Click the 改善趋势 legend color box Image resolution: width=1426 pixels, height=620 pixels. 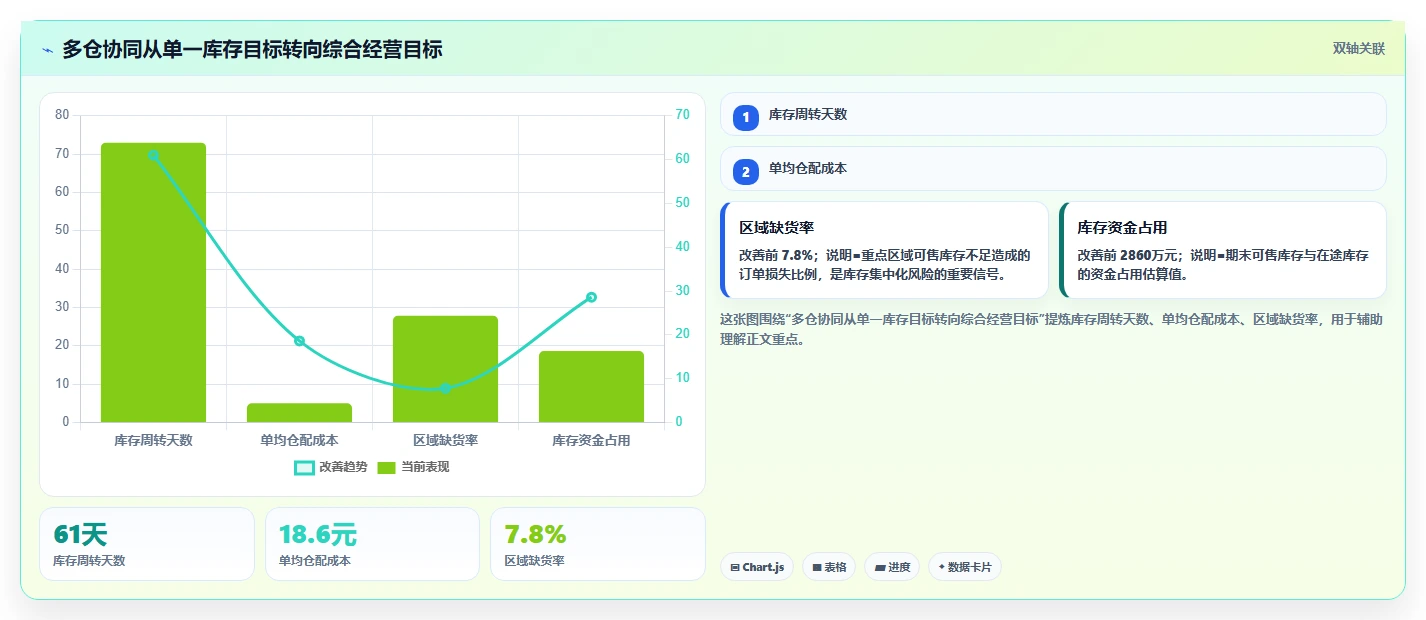304,467
